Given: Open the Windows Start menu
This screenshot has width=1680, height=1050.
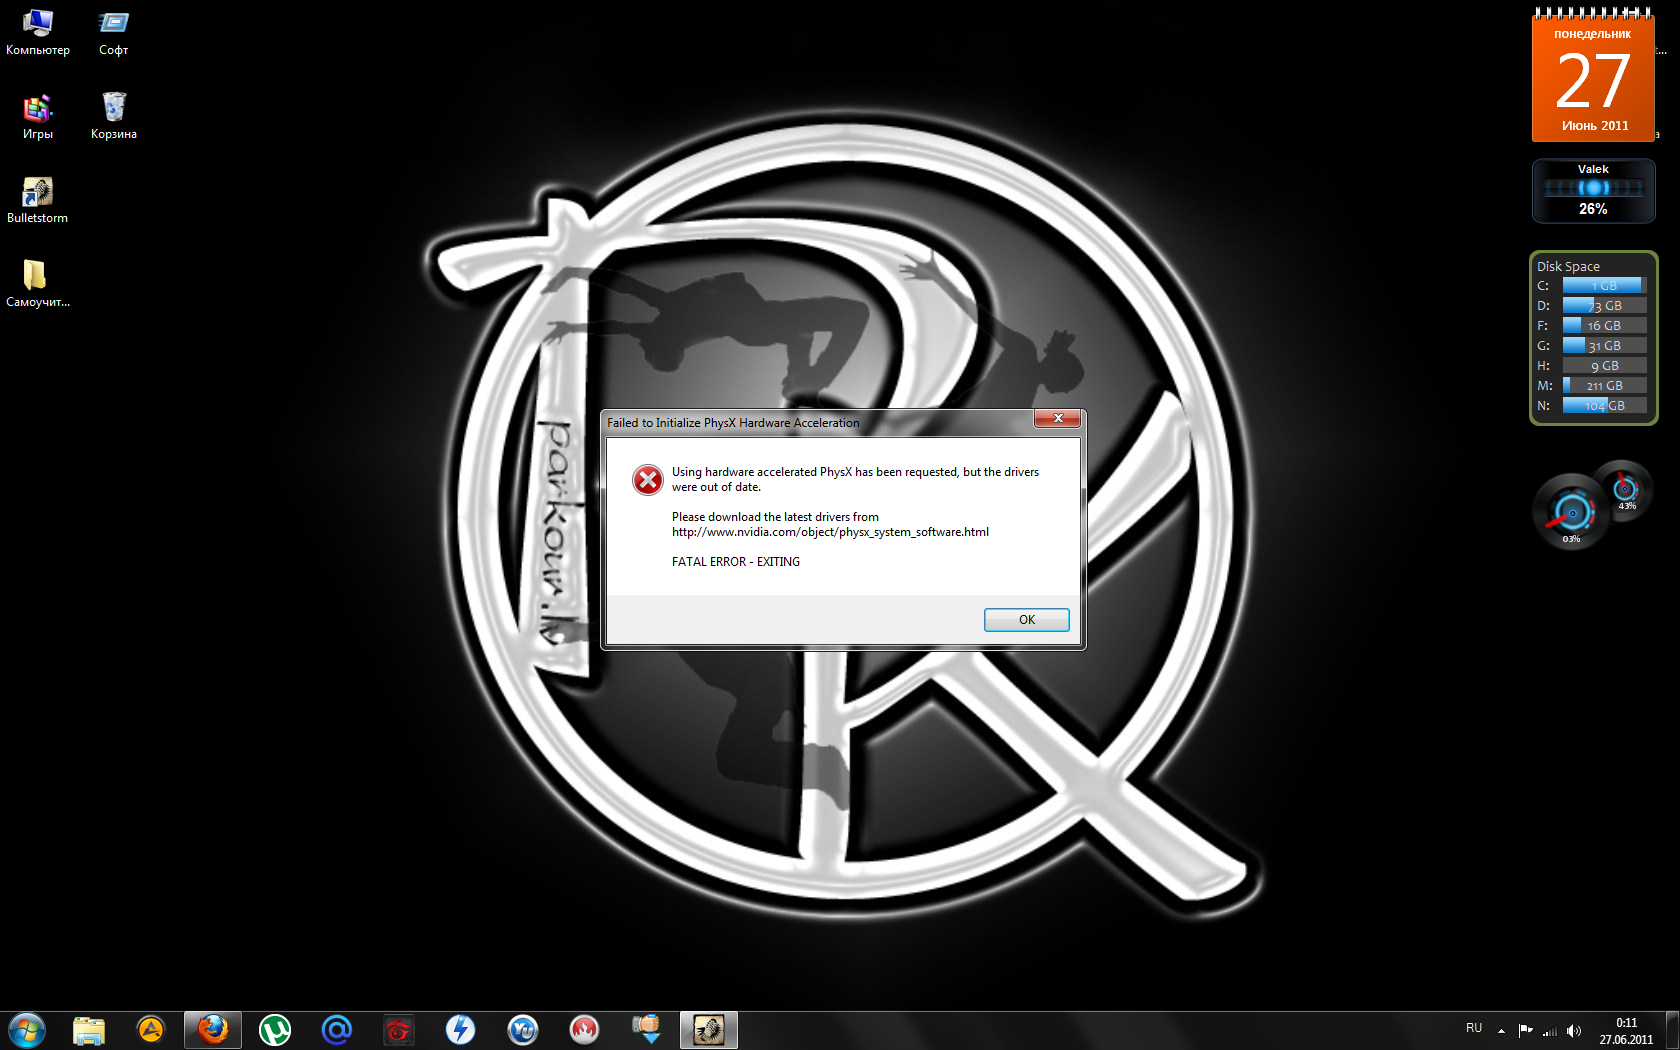Looking at the screenshot, I should [27, 1030].
